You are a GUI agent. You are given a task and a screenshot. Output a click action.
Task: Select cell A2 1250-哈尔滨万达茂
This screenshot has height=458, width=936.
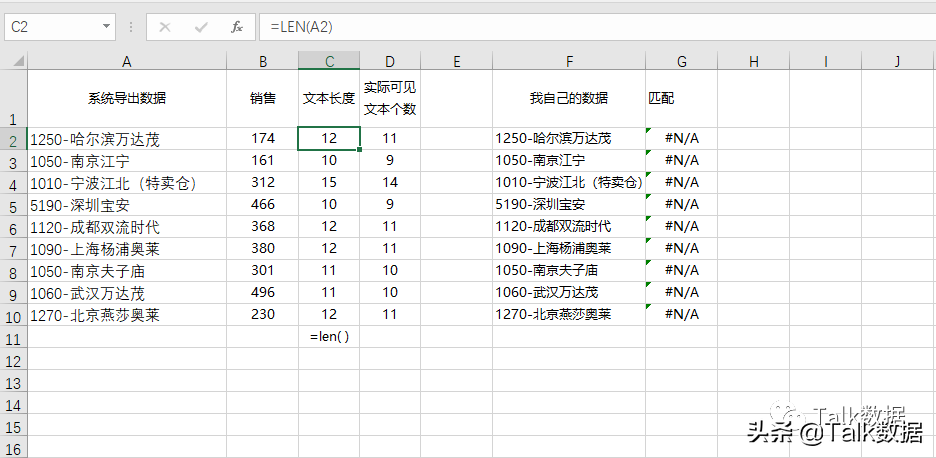click(x=127, y=139)
